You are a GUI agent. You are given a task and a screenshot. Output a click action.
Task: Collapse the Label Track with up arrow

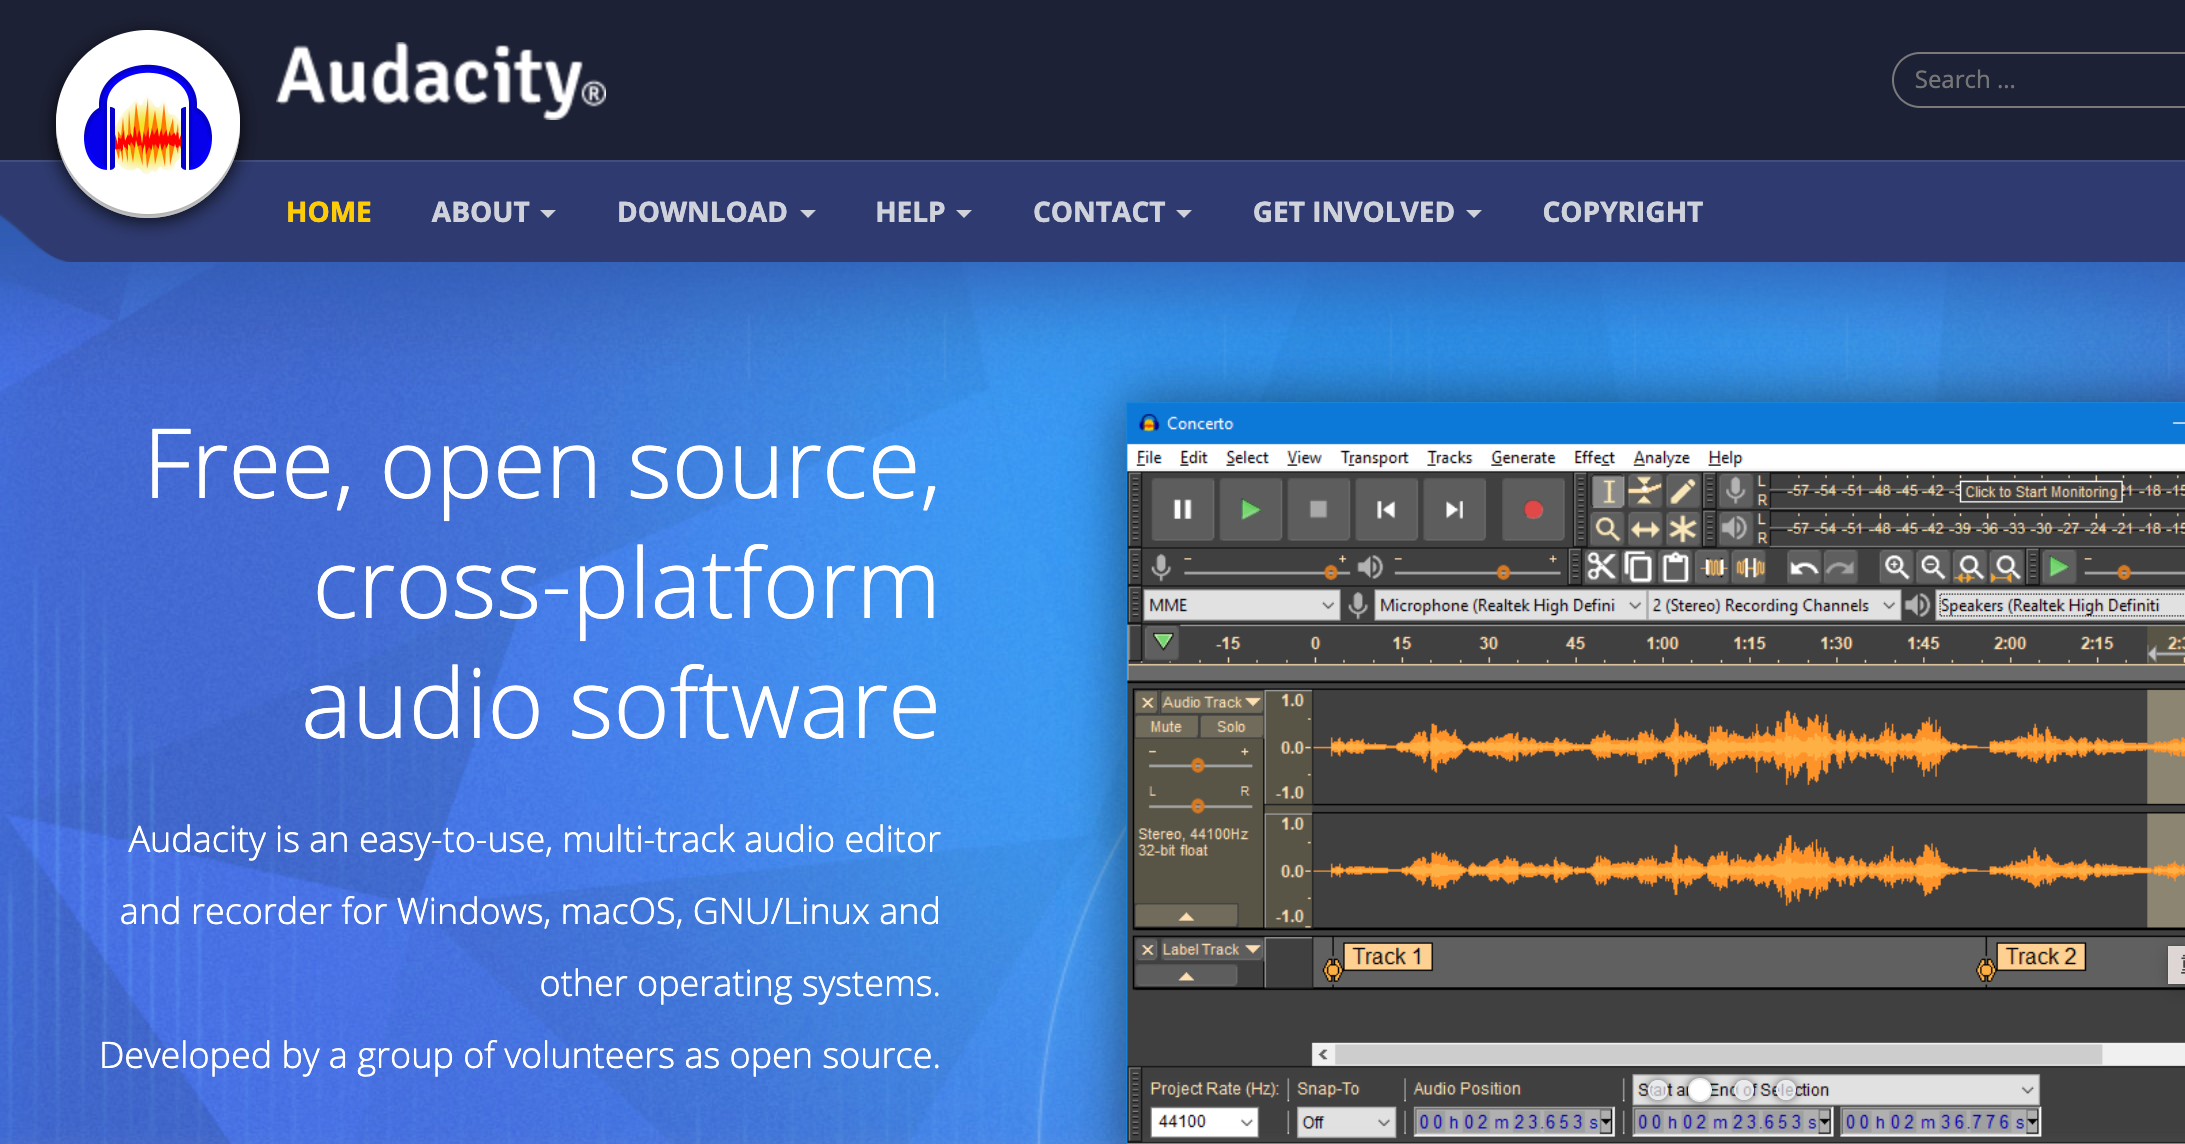point(1186,976)
